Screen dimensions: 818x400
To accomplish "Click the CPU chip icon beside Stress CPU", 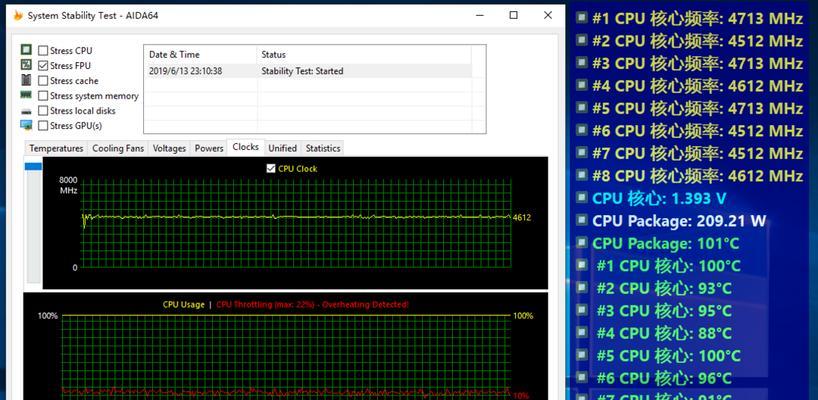I will pyautogui.click(x=26, y=50).
